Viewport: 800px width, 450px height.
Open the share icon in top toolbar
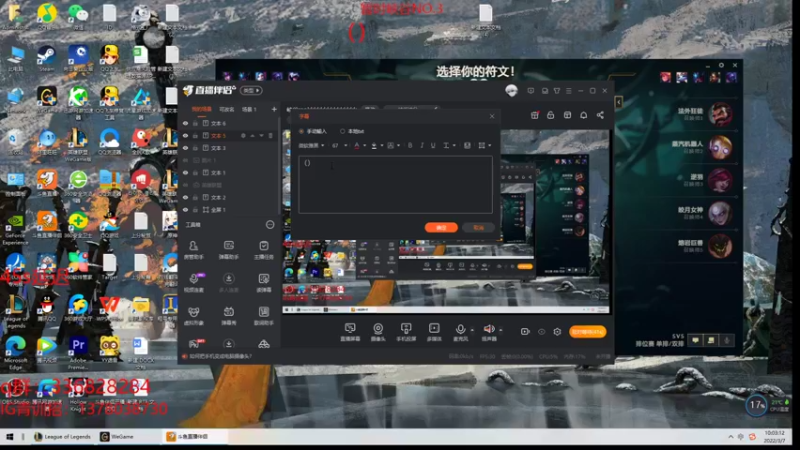[x=601, y=115]
